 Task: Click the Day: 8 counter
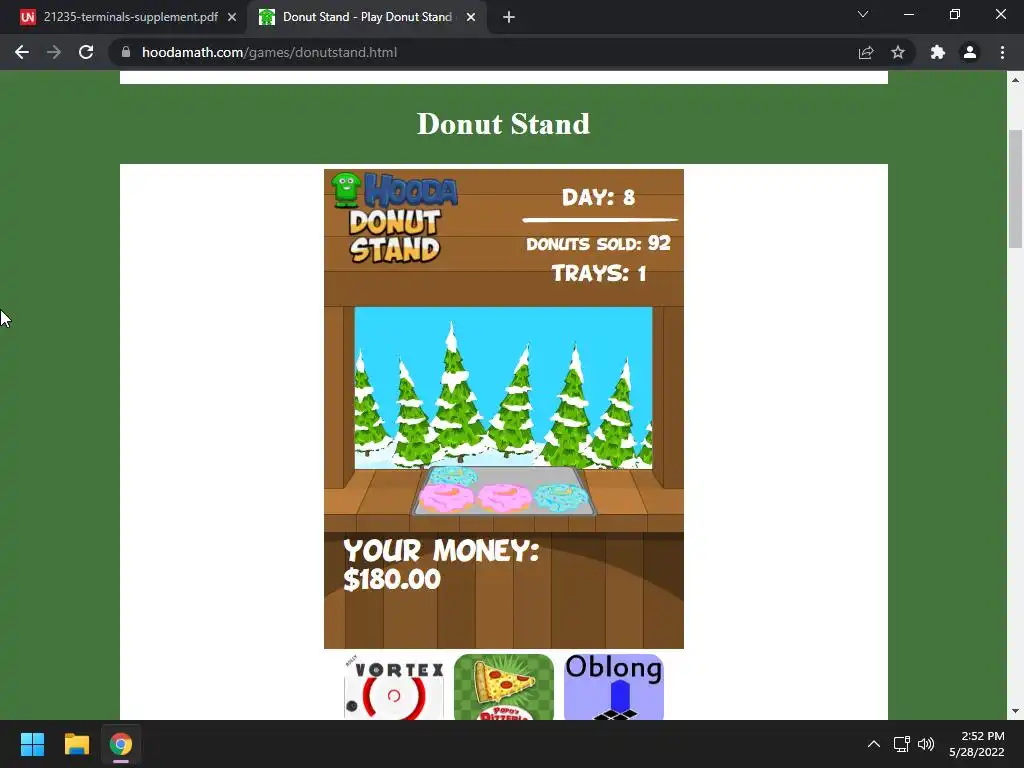(598, 197)
